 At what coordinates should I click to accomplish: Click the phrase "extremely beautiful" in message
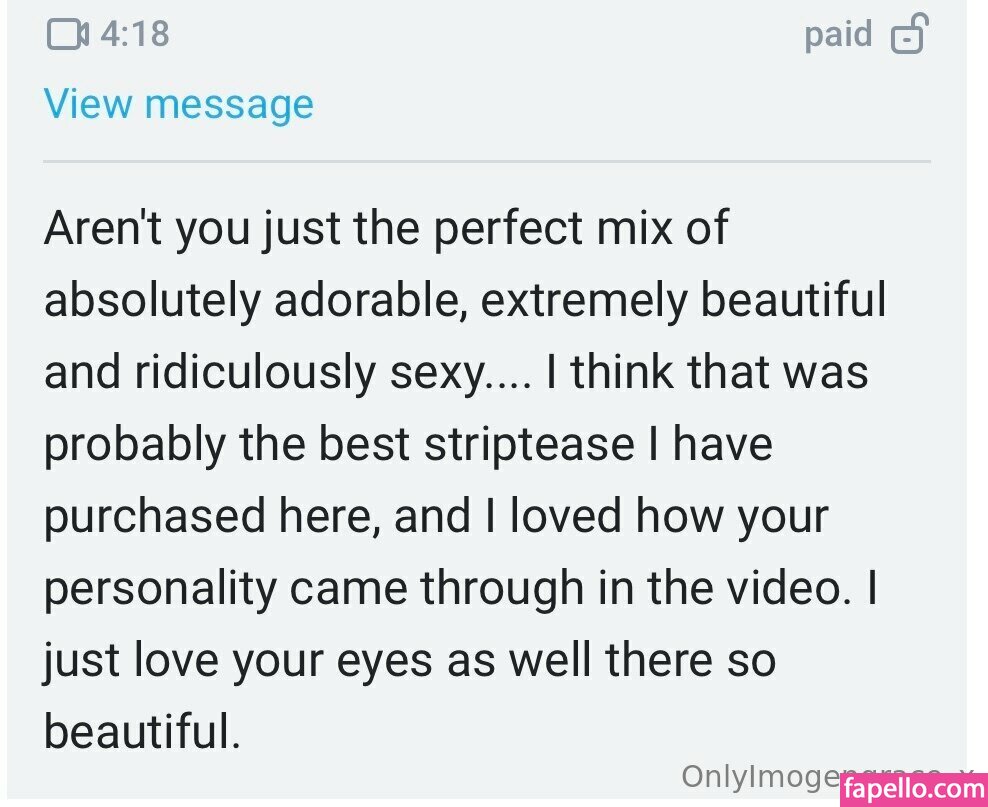(x=684, y=300)
